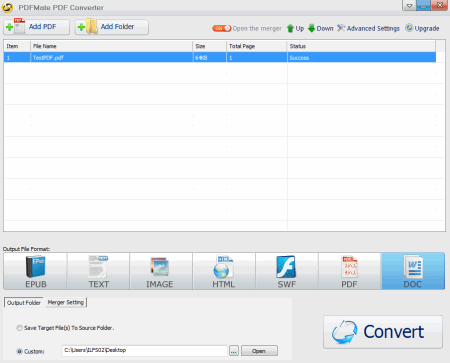Click the Add Folder button

(112, 27)
